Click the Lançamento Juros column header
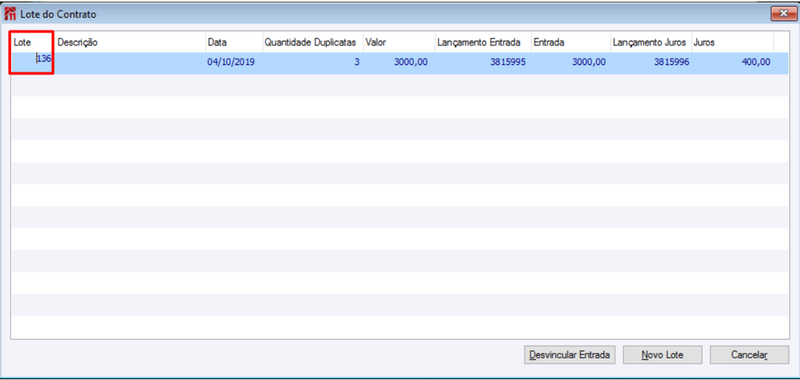 [651, 43]
